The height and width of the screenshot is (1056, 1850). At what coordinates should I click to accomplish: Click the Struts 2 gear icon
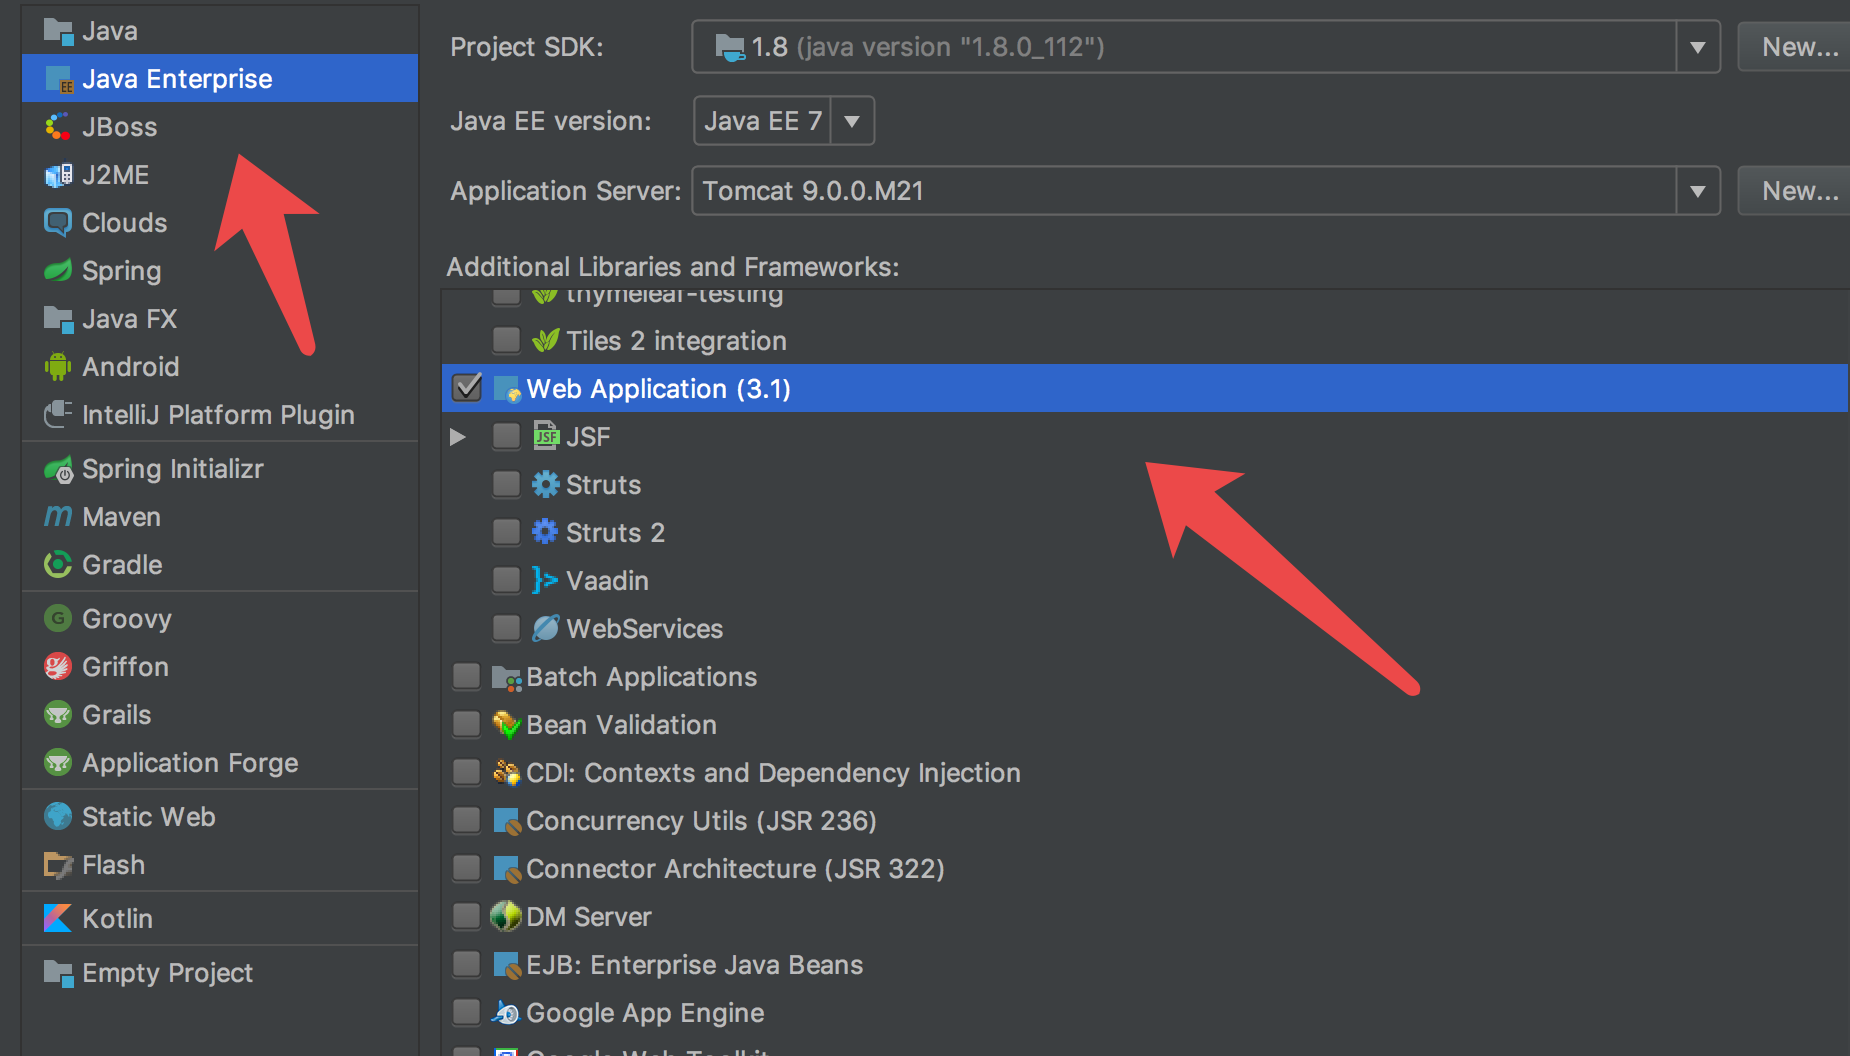pyautogui.click(x=545, y=531)
